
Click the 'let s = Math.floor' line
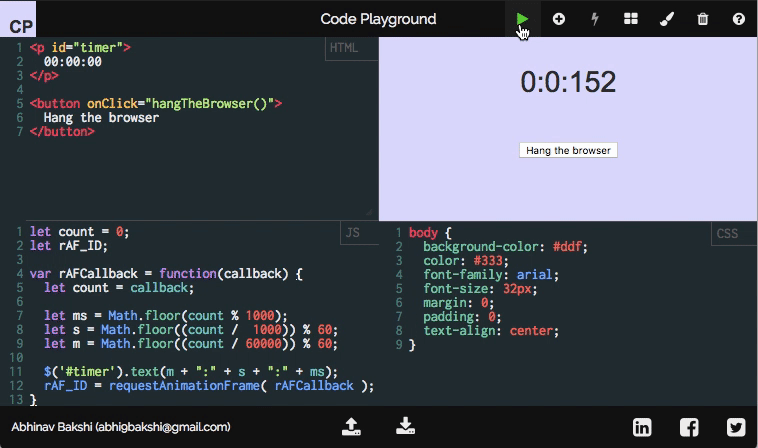(x=191, y=330)
